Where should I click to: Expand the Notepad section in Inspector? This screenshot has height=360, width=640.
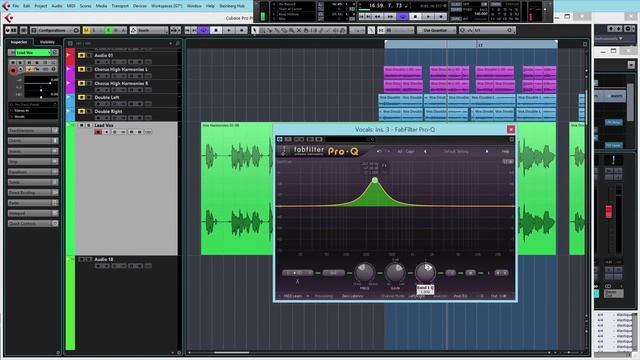click(33, 213)
